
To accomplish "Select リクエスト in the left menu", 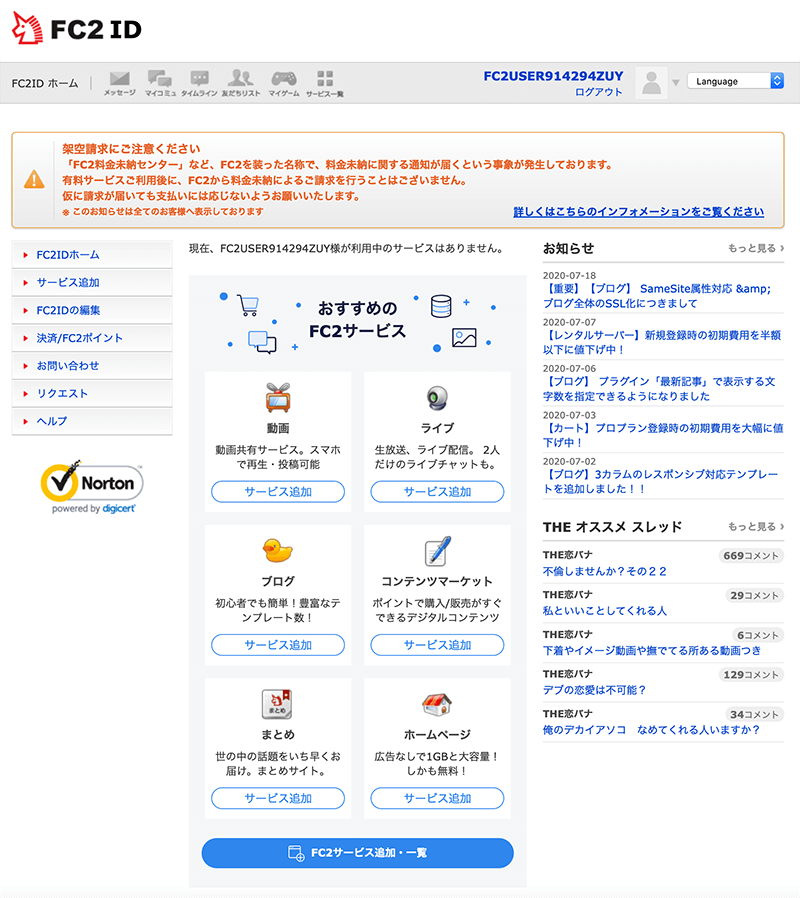I will pyautogui.click(x=92, y=393).
